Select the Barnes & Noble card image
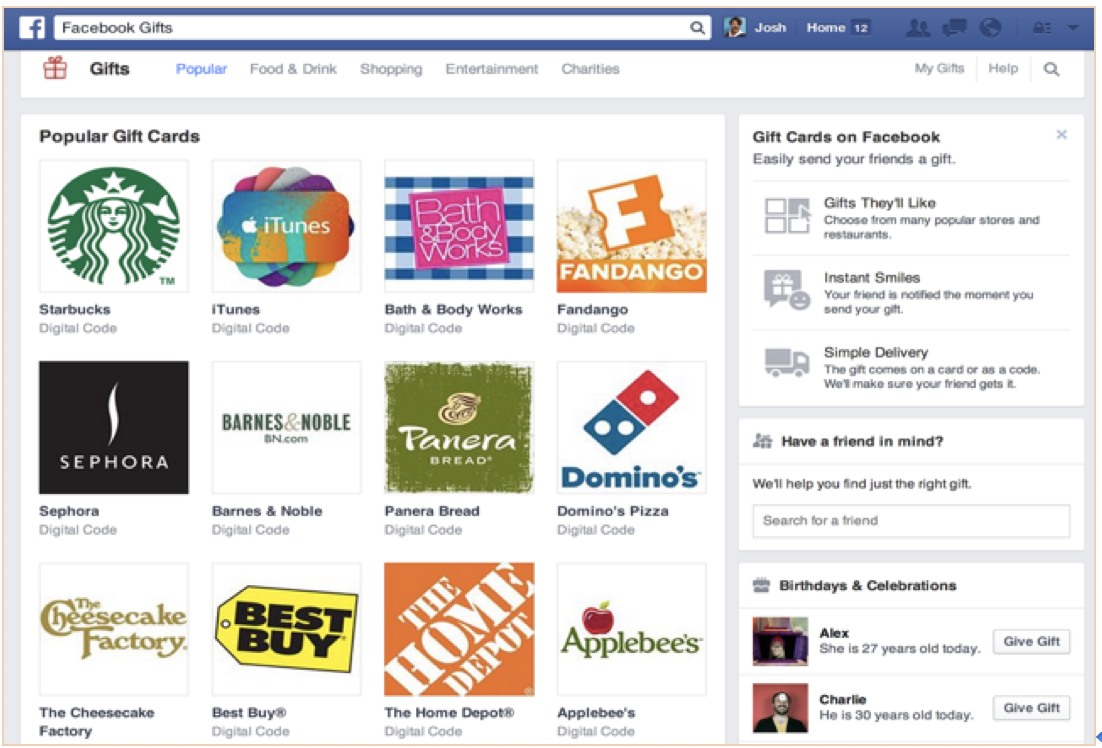This screenshot has height=748, width=1102. (287, 427)
